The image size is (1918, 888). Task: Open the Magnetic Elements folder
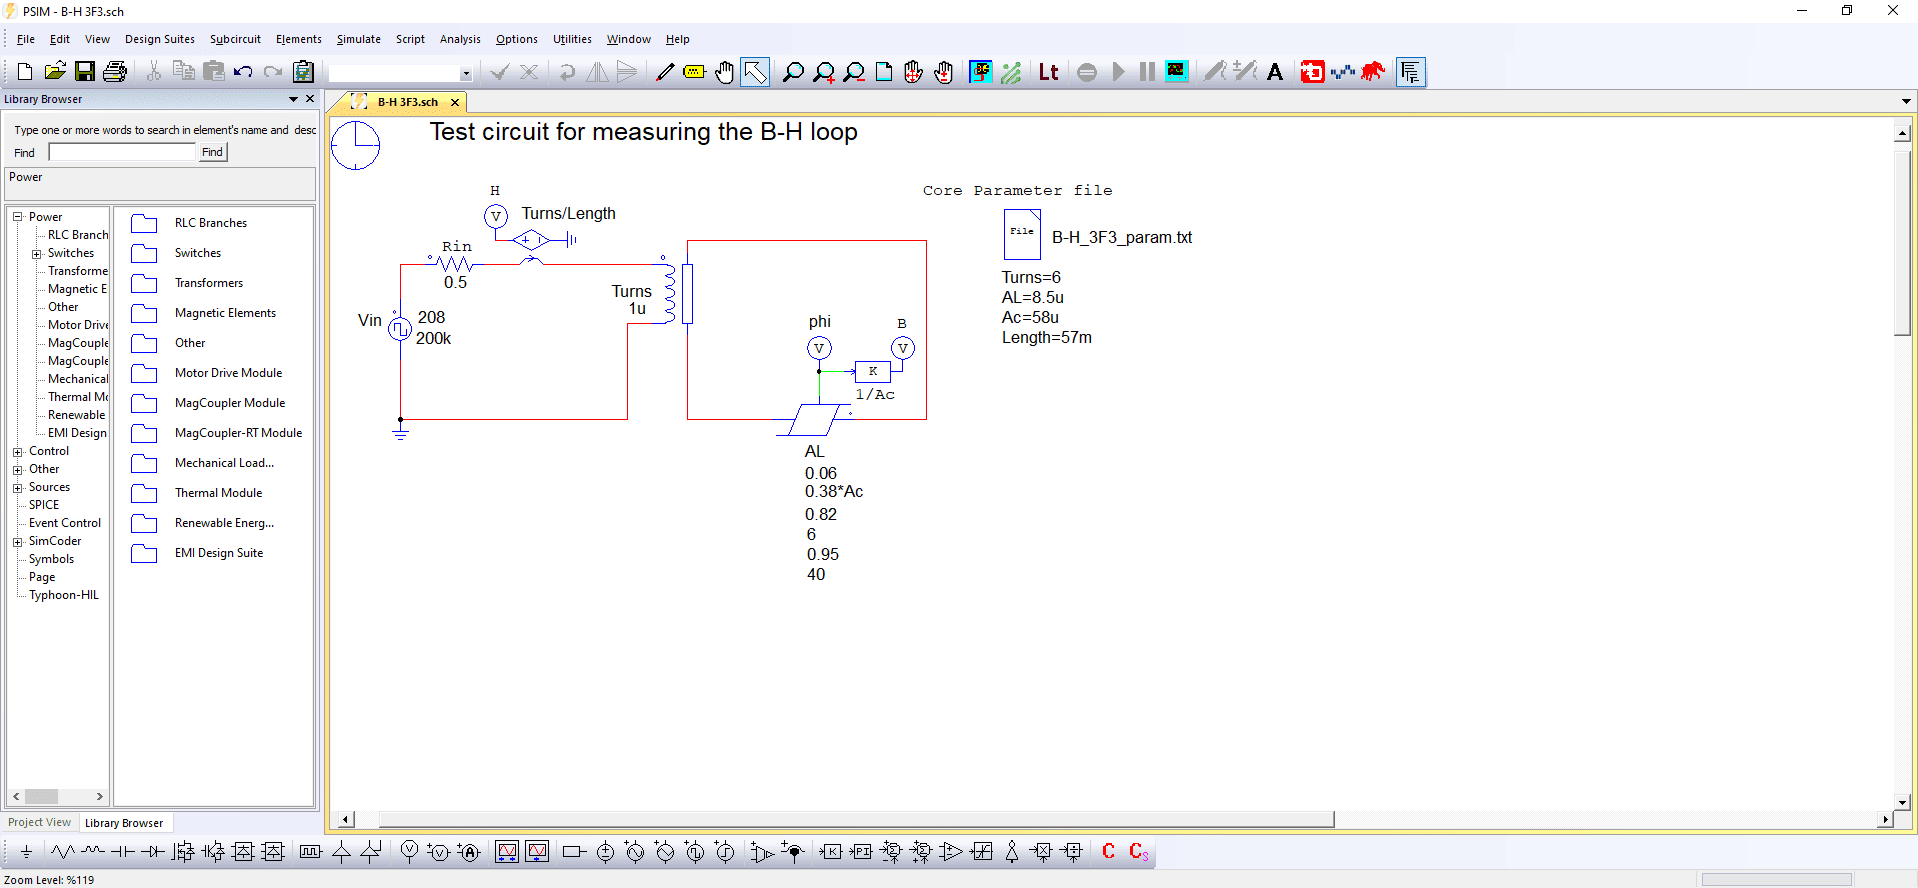tap(225, 313)
